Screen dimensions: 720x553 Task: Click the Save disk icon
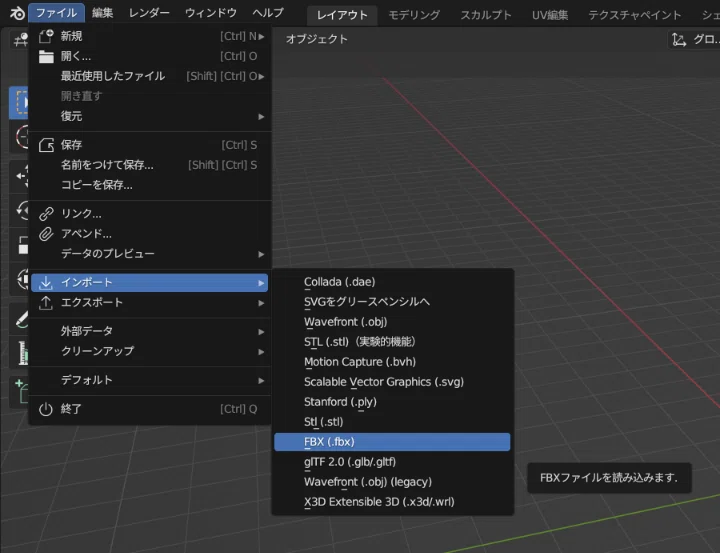pos(46,145)
